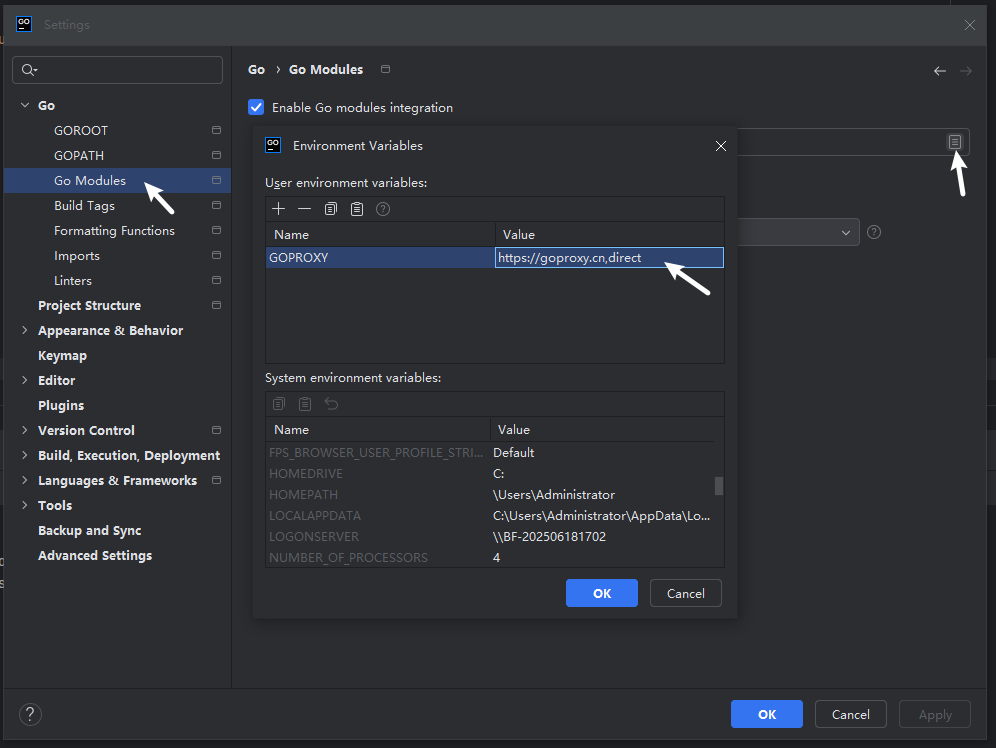
Task: Click the GOPROXY value text field
Action: tap(608, 258)
